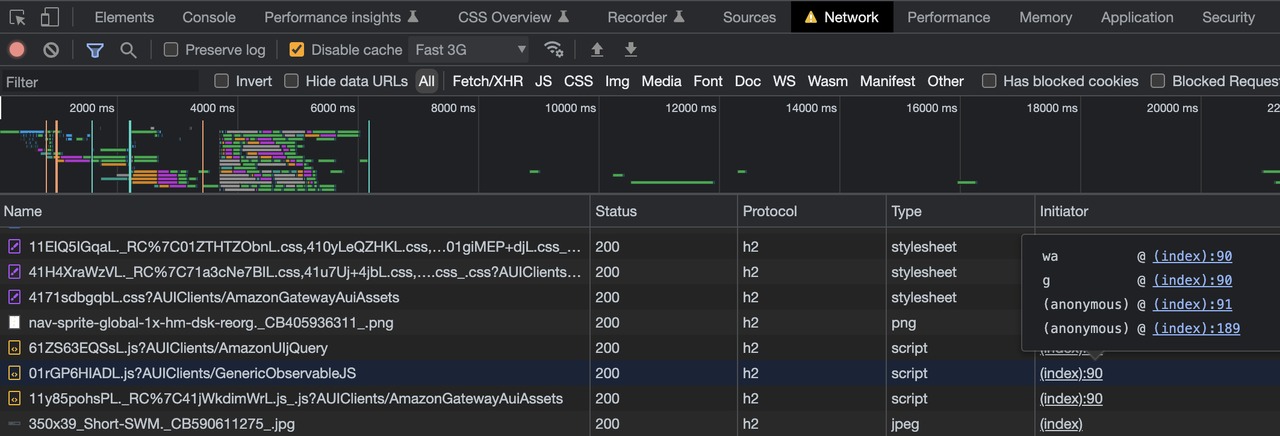Select the All filter type
This screenshot has height=436, width=1280.
[427, 81]
